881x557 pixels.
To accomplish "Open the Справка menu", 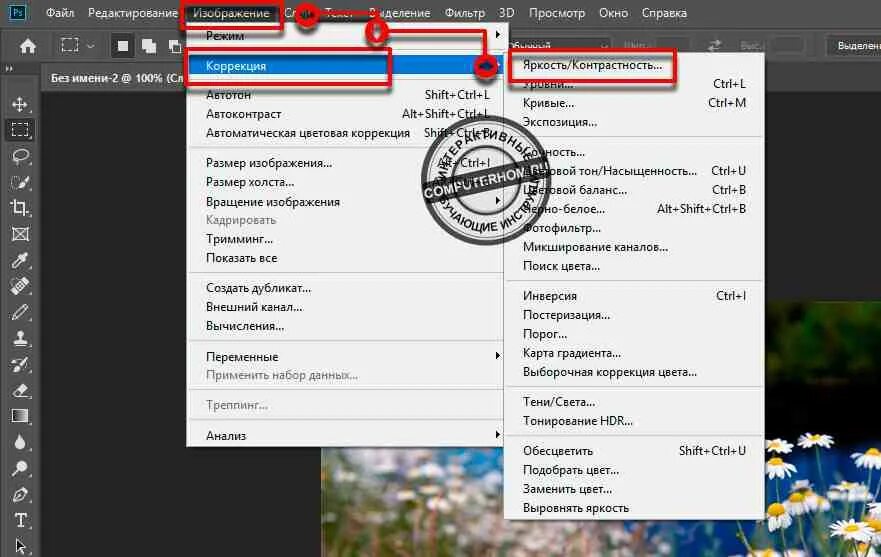I will click(x=664, y=12).
